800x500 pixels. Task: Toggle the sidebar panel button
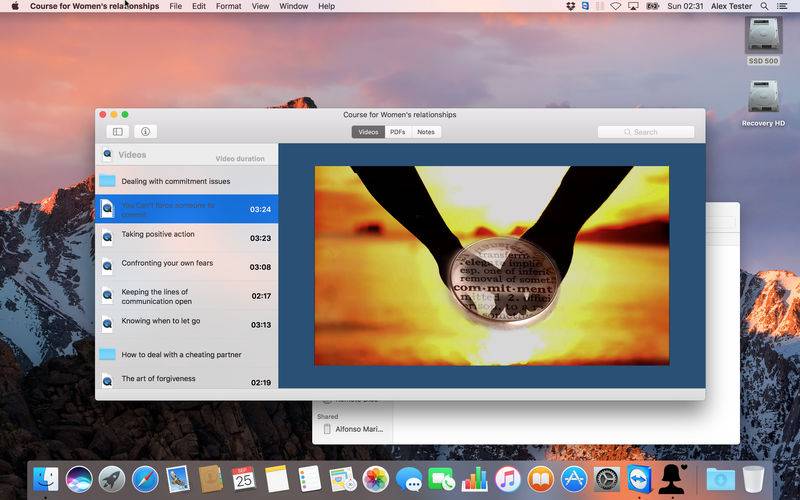(x=117, y=132)
